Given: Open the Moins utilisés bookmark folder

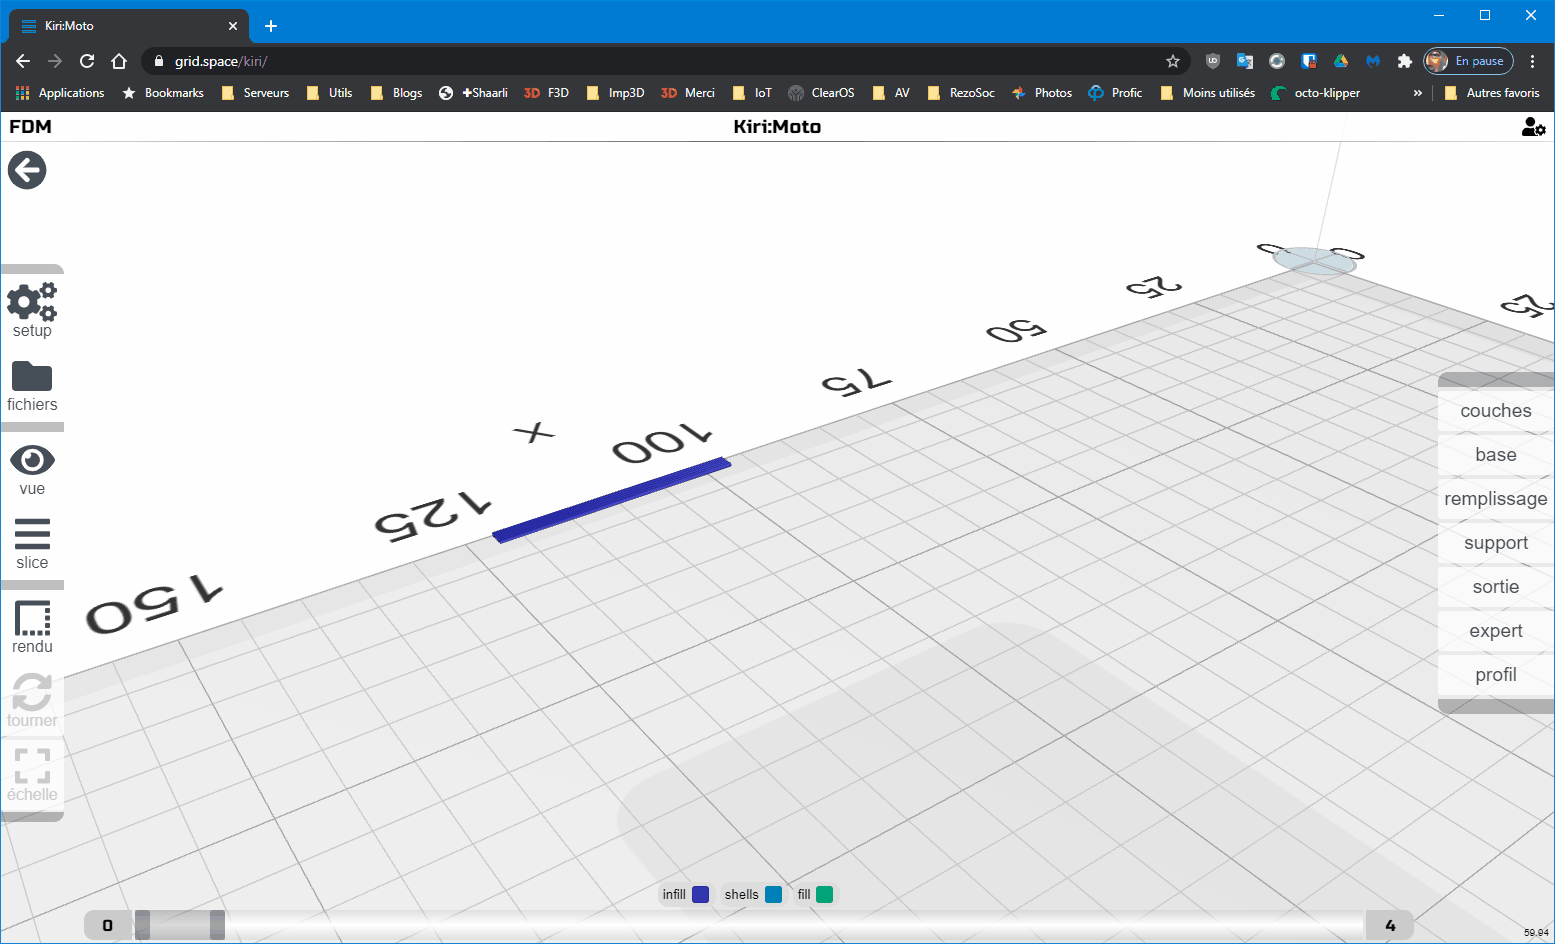Looking at the screenshot, I should [x=1207, y=93].
